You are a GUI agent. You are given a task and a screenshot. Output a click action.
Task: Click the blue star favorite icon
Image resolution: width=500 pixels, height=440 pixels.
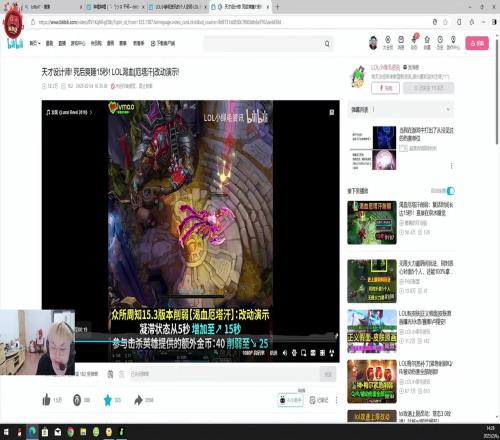click(108, 400)
